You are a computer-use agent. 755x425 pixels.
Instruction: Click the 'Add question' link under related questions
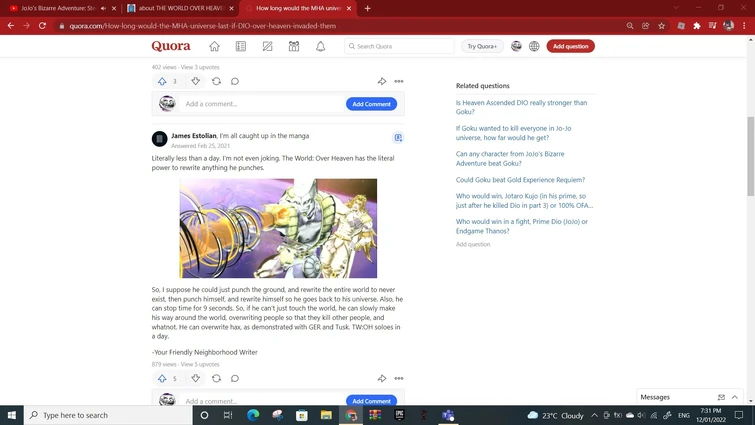473,244
